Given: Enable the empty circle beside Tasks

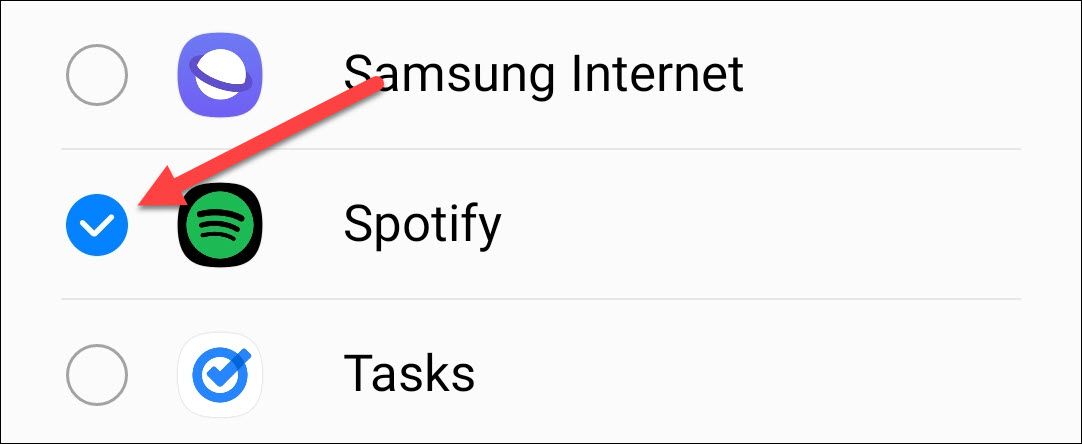Looking at the screenshot, I should point(97,376).
